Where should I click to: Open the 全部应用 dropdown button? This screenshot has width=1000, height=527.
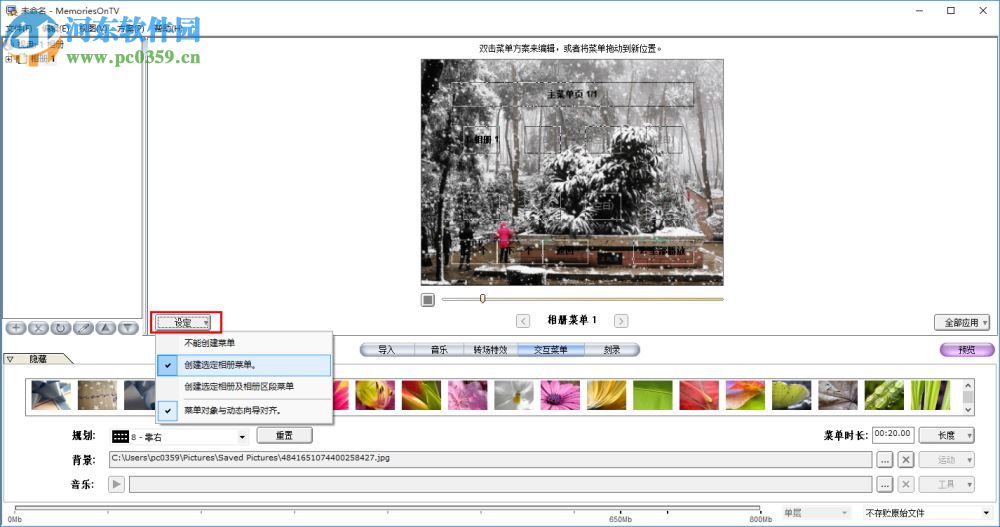[x=962, y=323]
